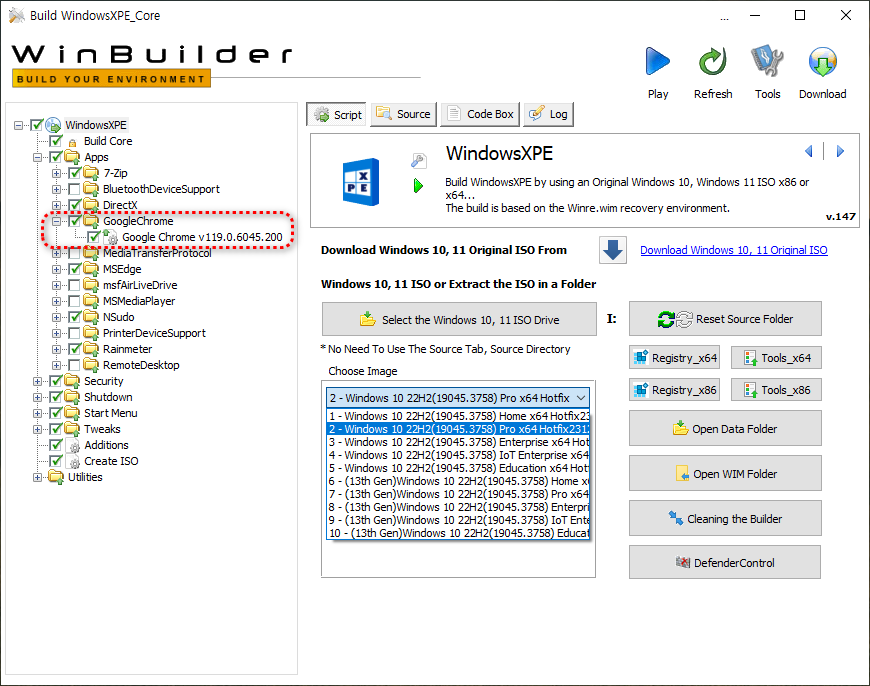Click the Tweaks folder icon
This screenshot has height=686, width=870.
pos(73,429)
